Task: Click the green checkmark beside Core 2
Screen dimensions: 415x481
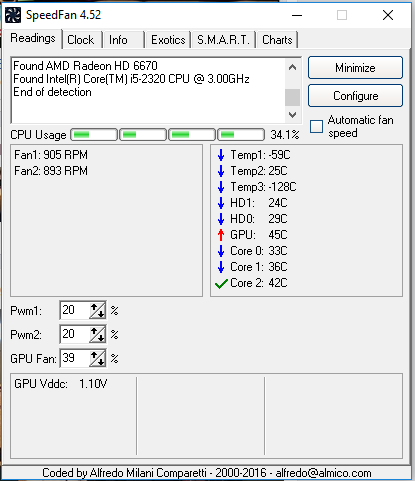Action: tap(221, 284)
